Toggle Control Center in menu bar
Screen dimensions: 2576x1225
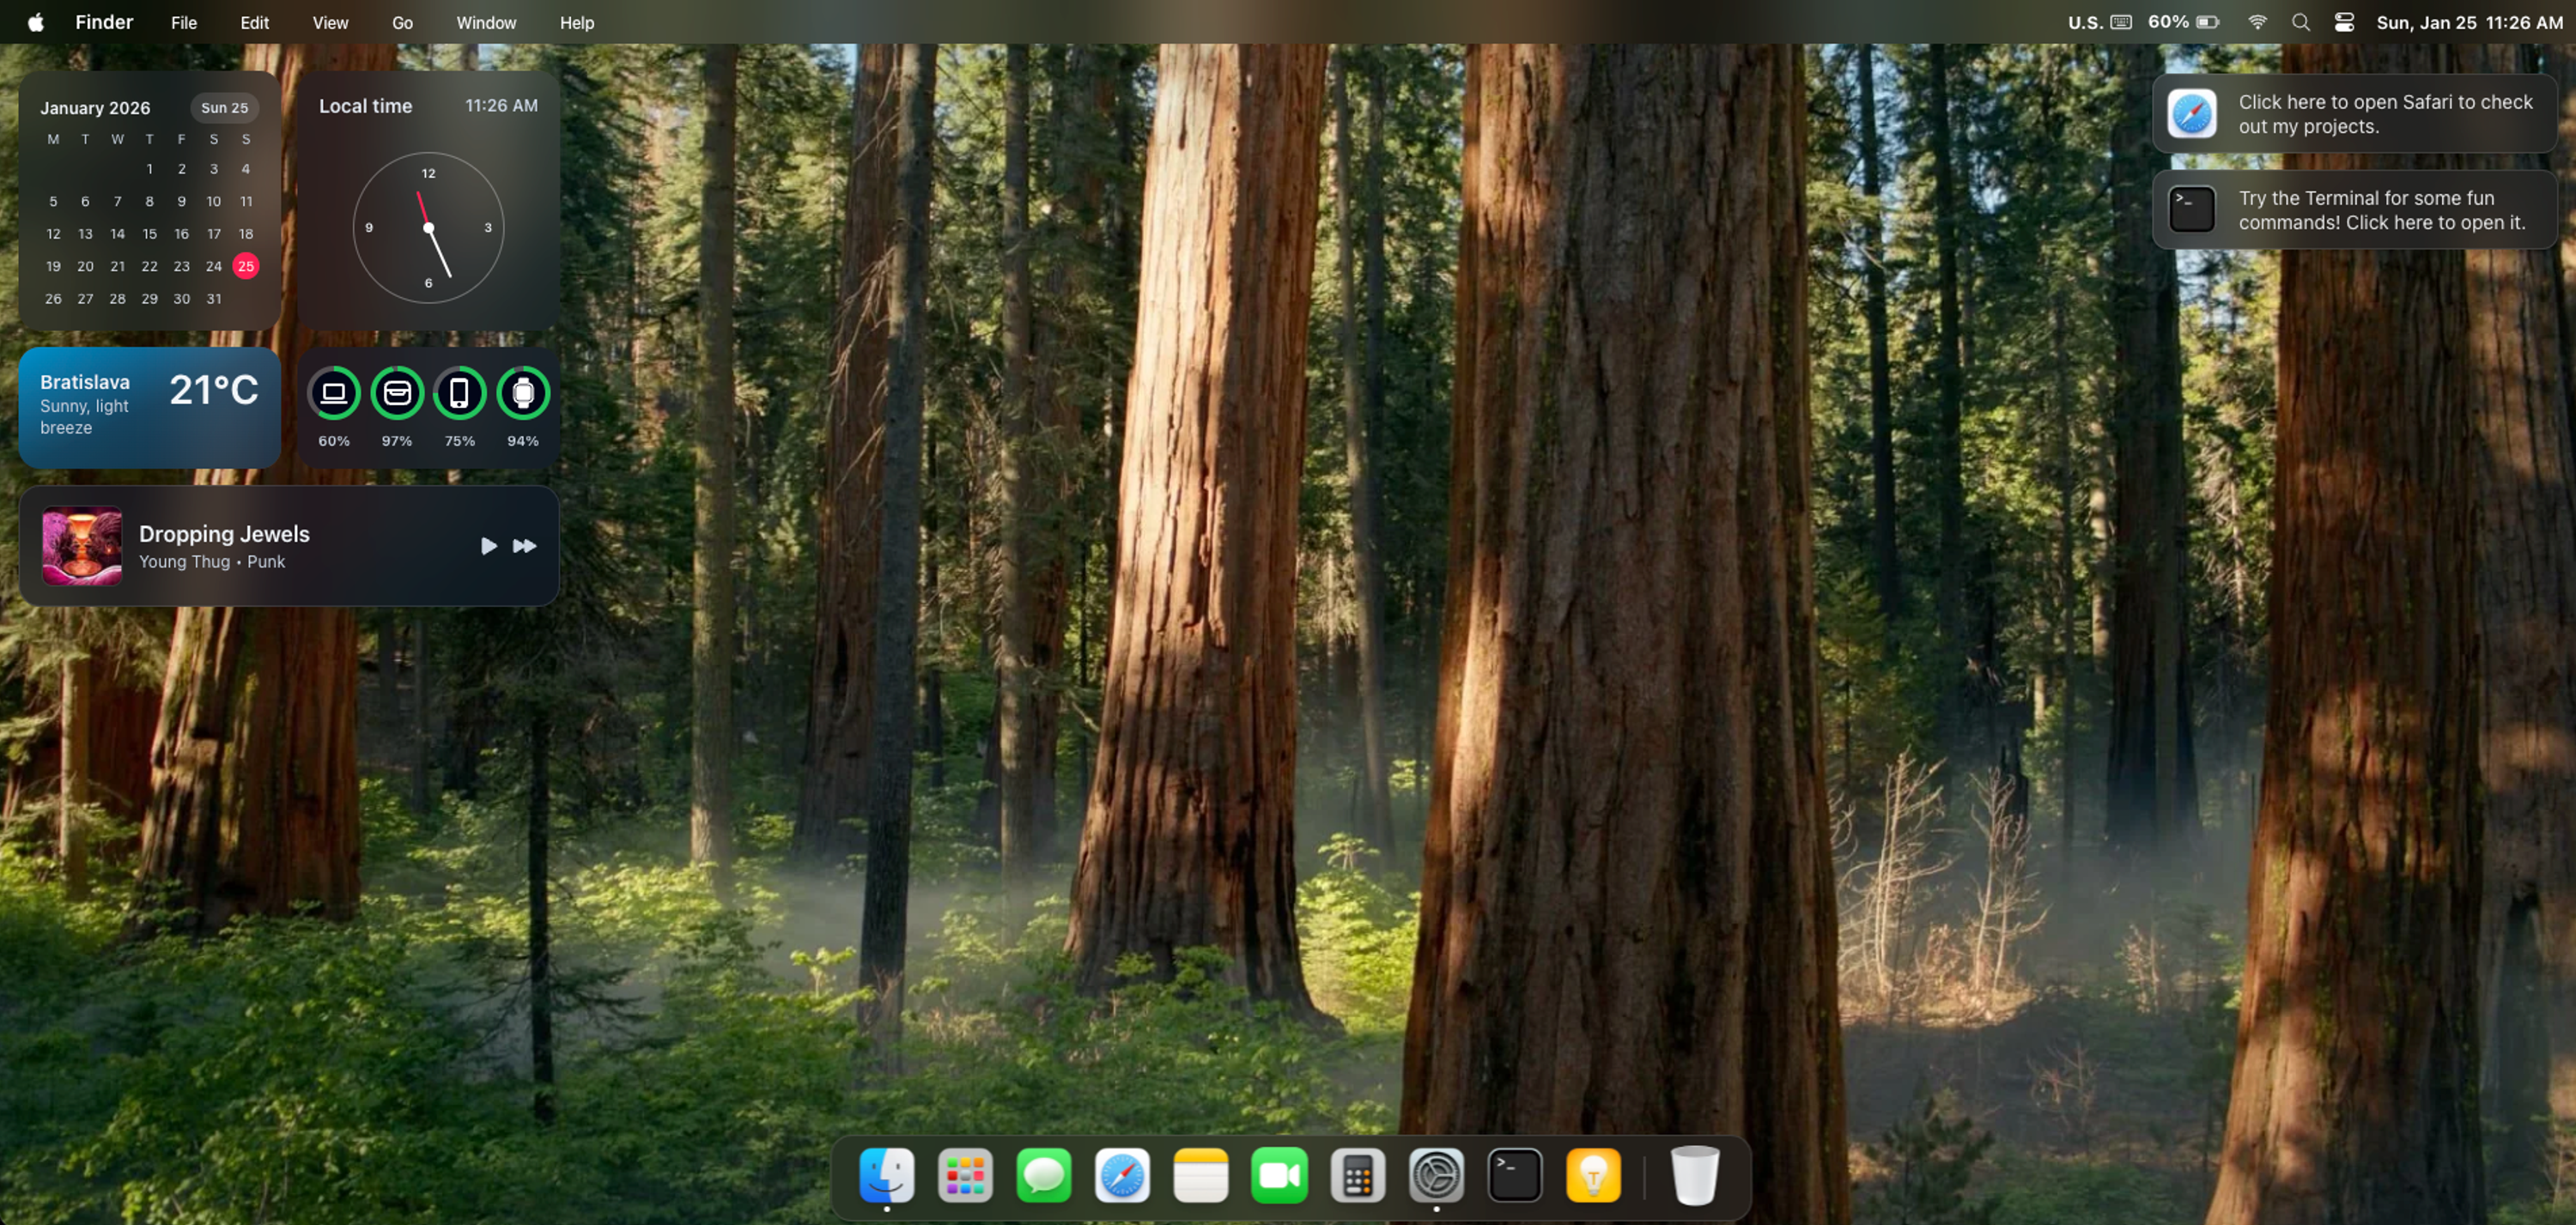pos(2344,22)
